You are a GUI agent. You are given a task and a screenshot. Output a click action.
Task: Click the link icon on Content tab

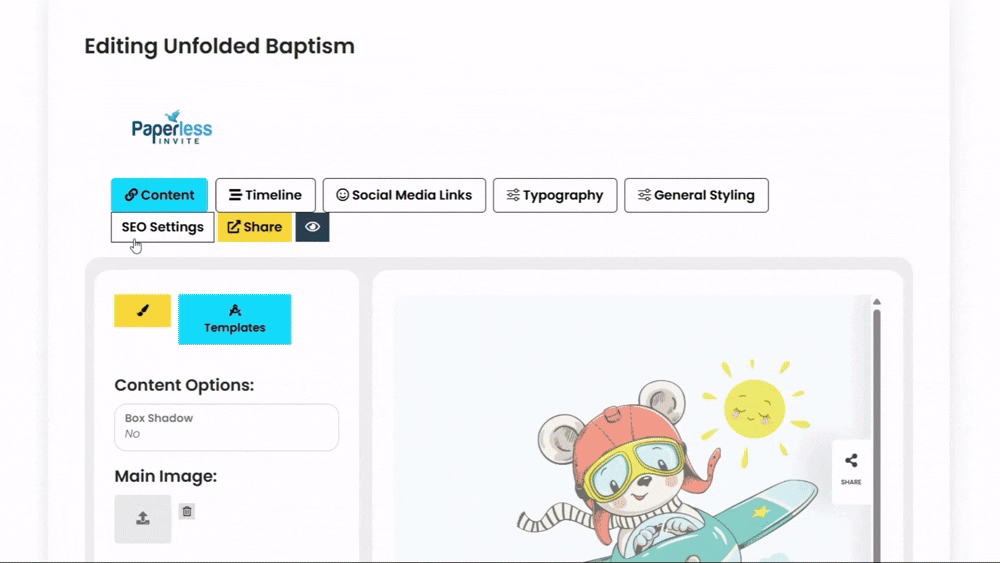coord(131,195)
